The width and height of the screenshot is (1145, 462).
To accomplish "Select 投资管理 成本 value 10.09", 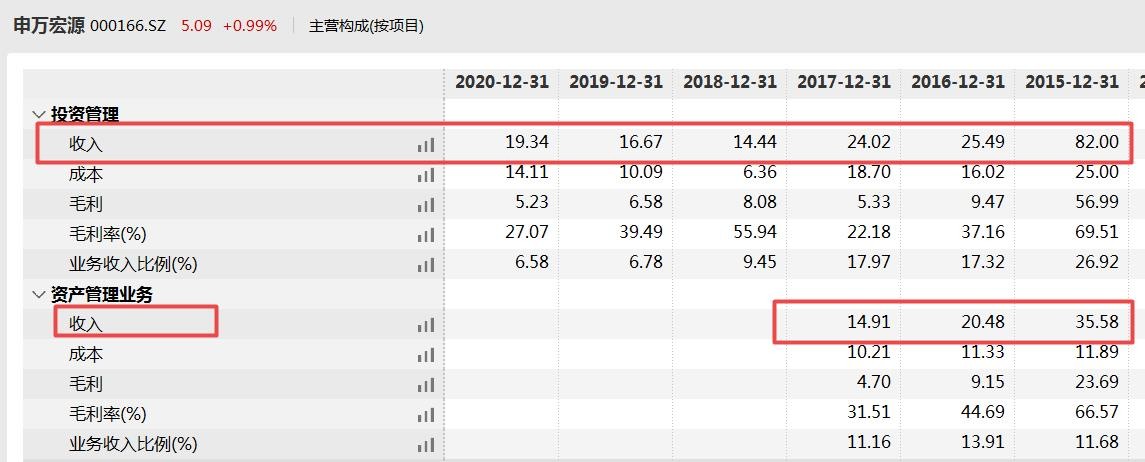I will click(x=641, y=172).
